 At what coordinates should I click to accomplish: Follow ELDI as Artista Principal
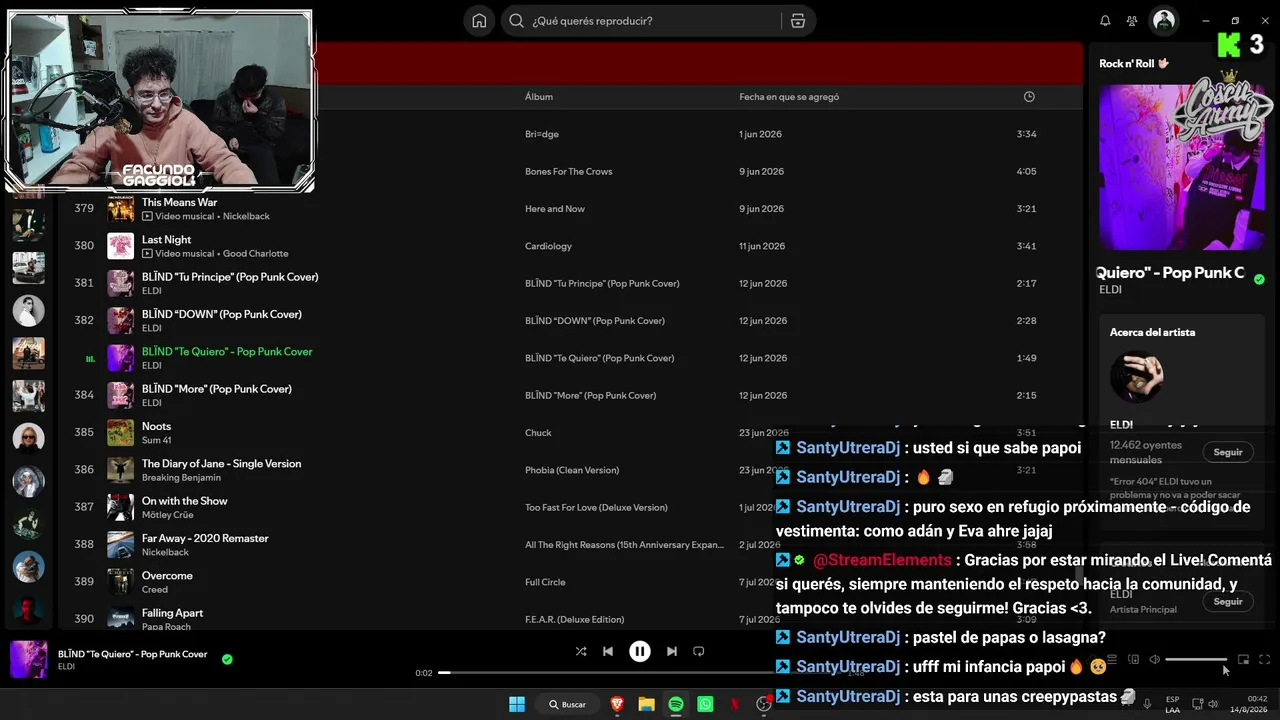tap(1228, 601)
